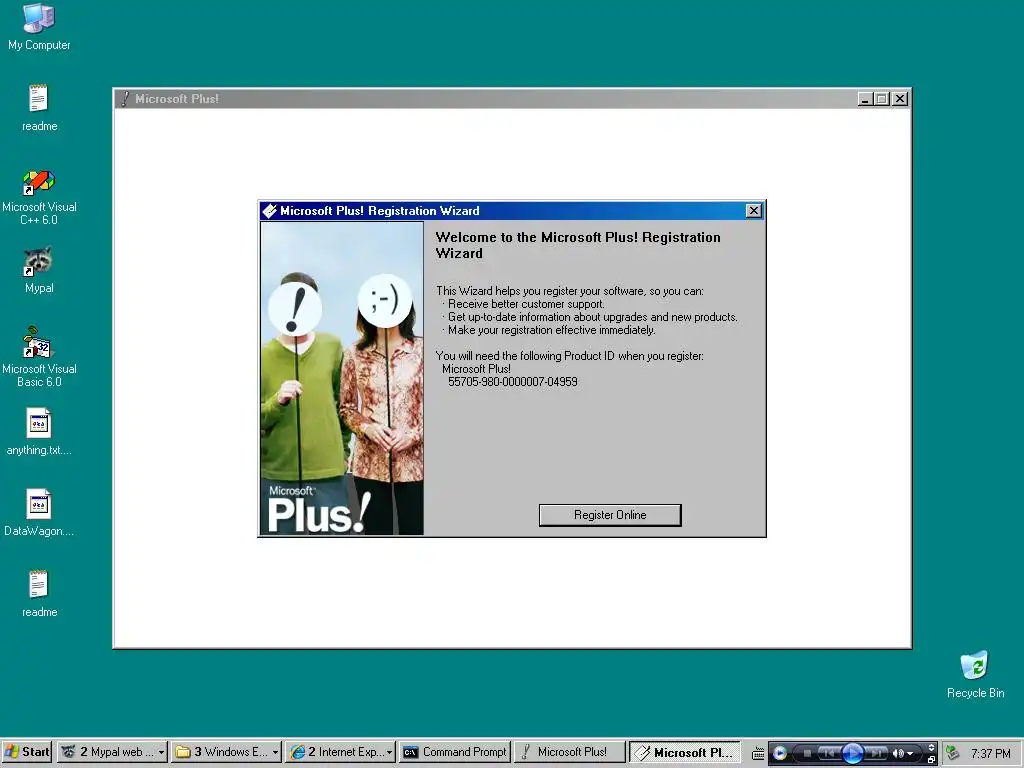This screenshot has height=768, width=1024.
Task: Open the media player volume dropdown arrow
Action: point(910,754)
